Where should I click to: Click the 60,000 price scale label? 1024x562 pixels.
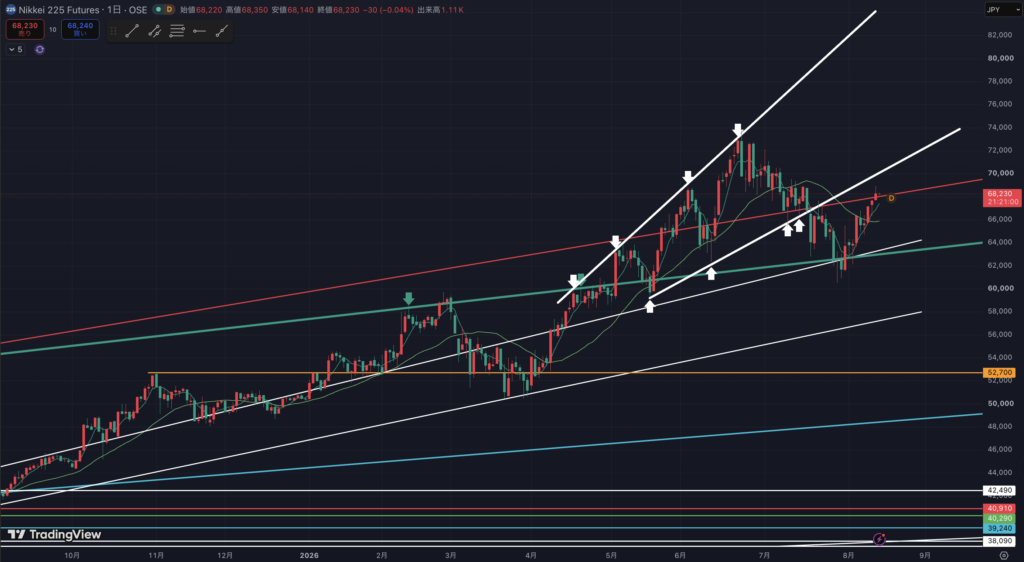[1000, 288]
